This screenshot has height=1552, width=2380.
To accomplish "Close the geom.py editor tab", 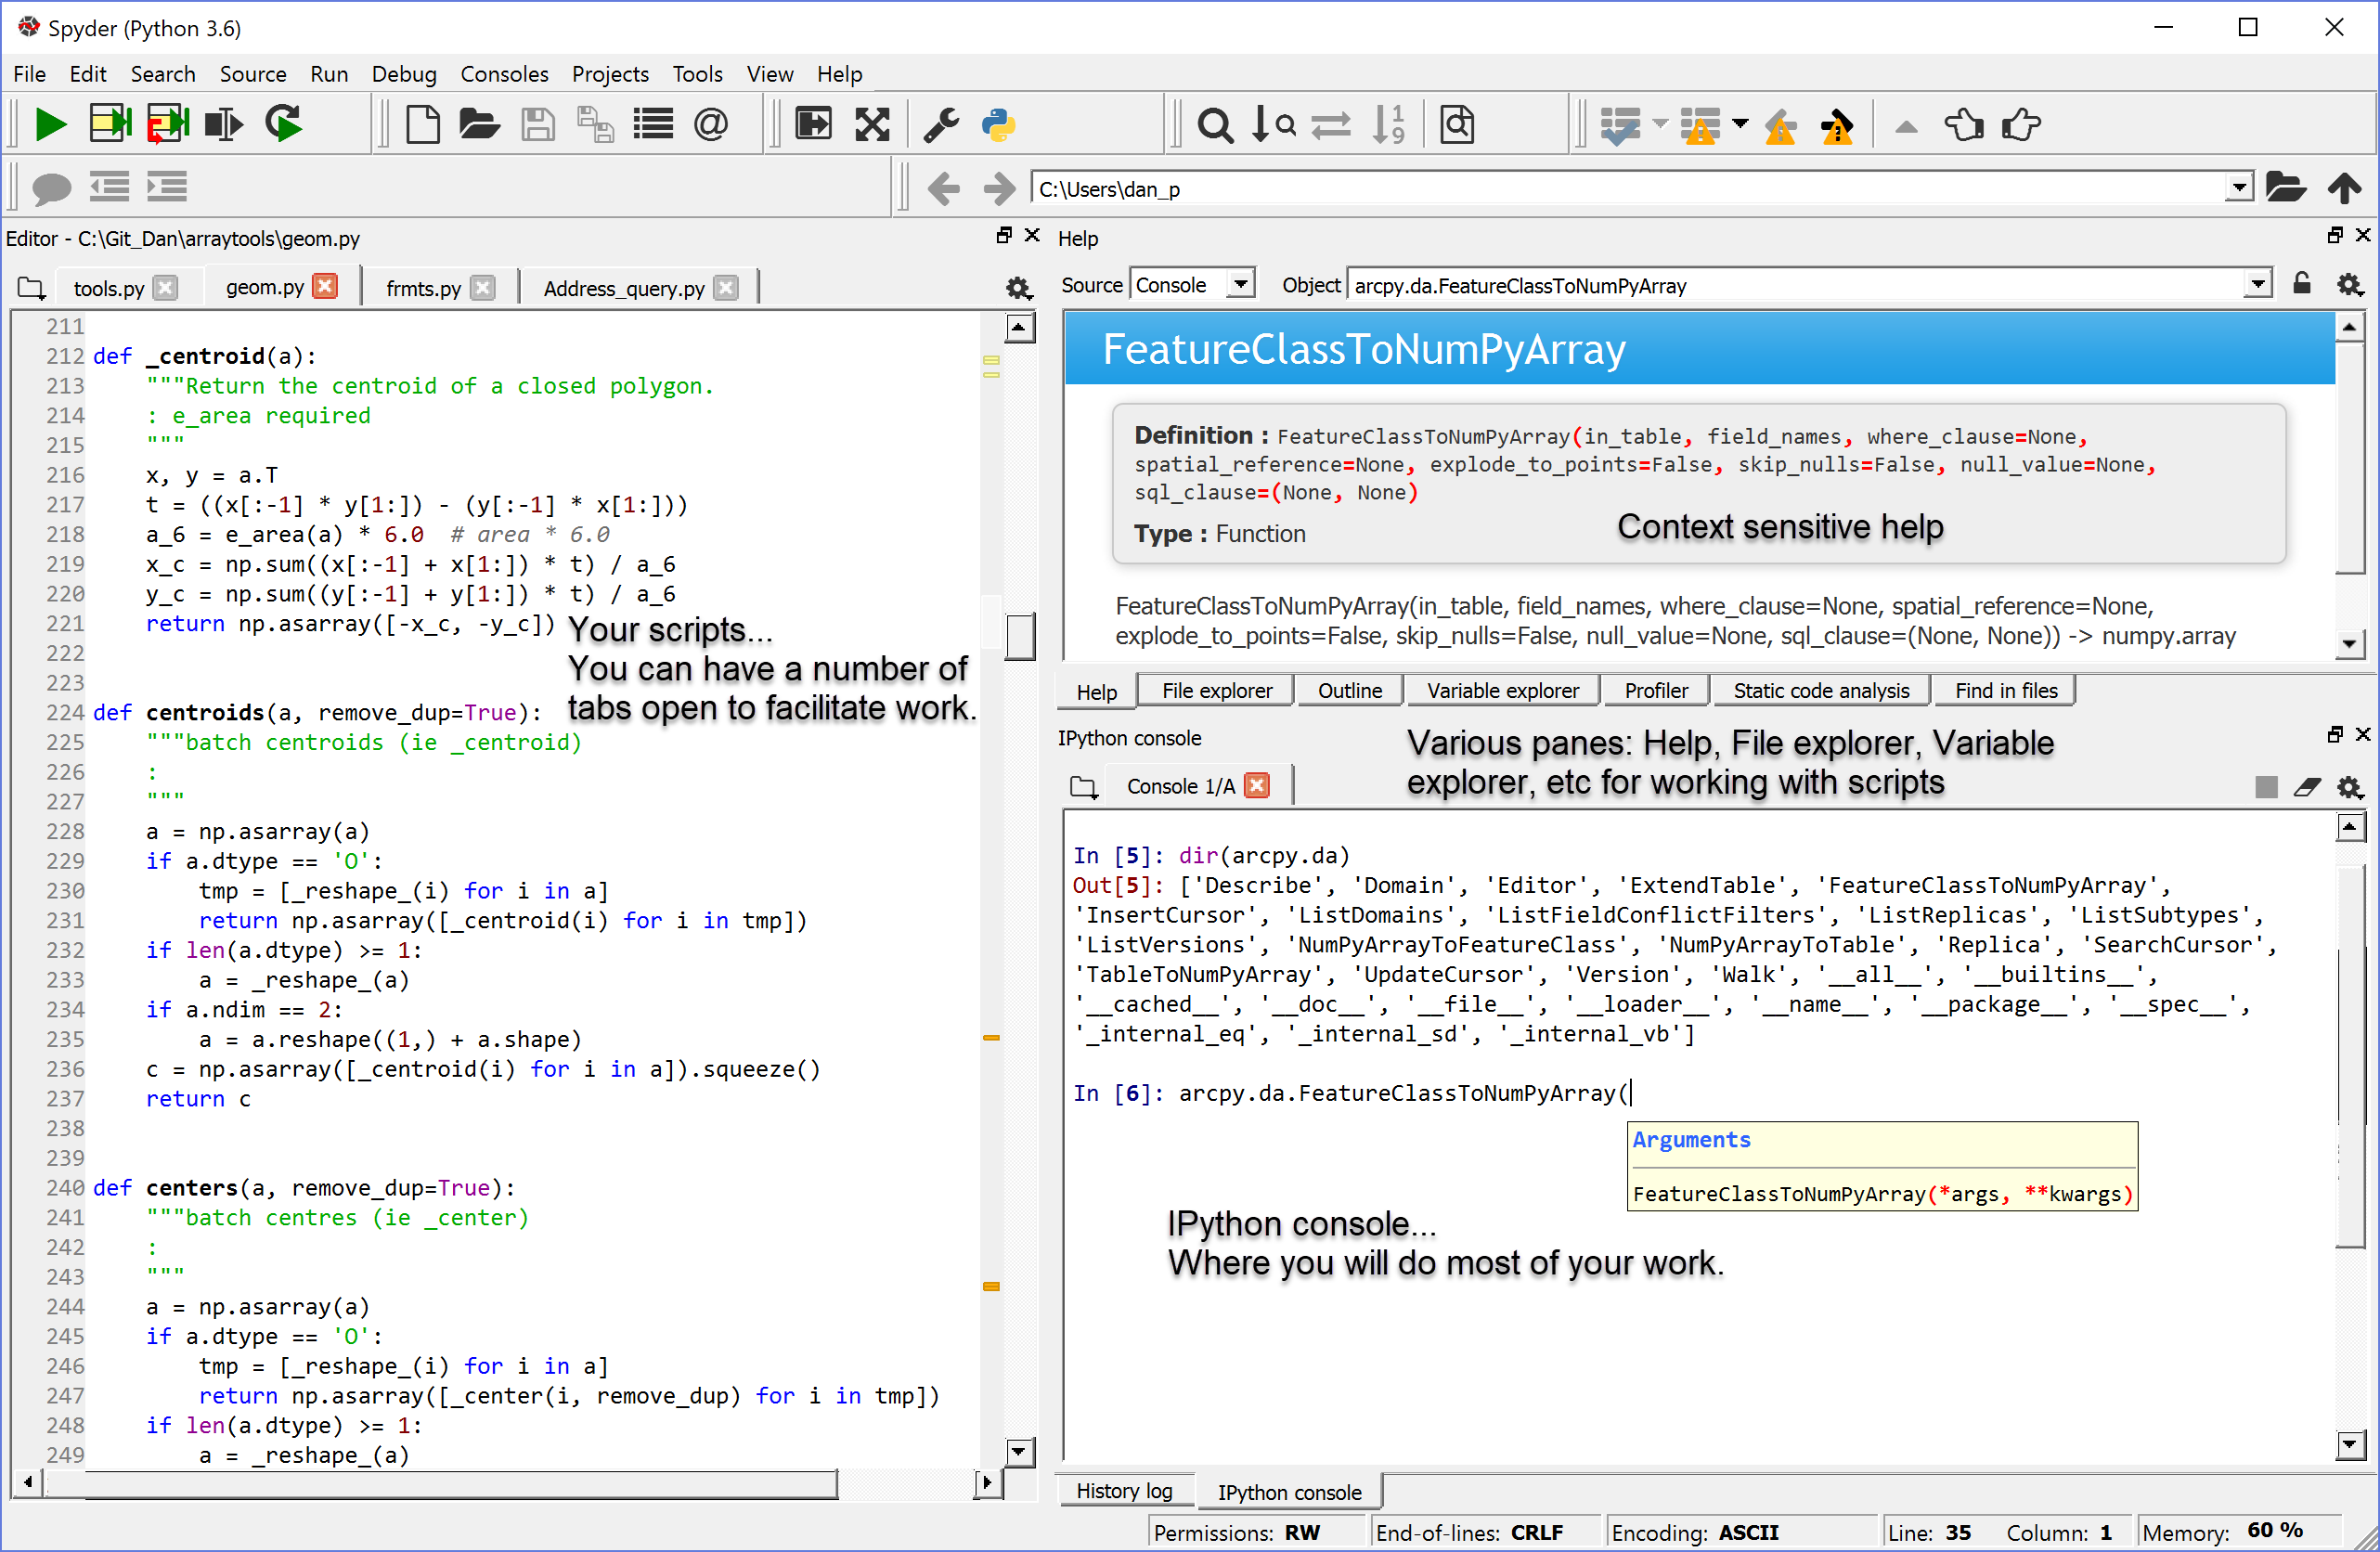I will click(x=325, y=286).
